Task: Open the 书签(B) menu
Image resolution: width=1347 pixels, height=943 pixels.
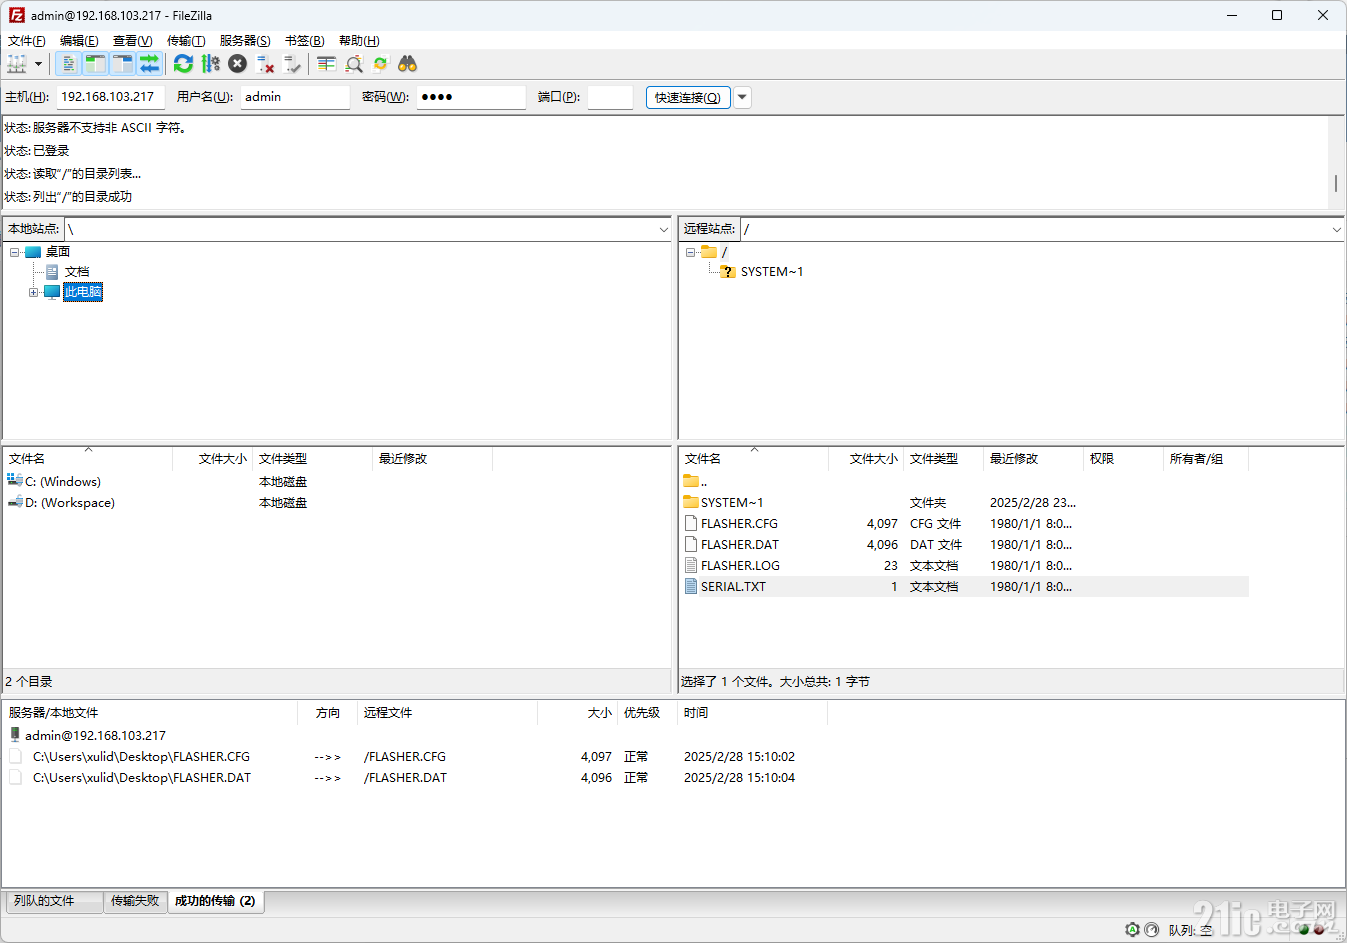Action: (305, 41)
